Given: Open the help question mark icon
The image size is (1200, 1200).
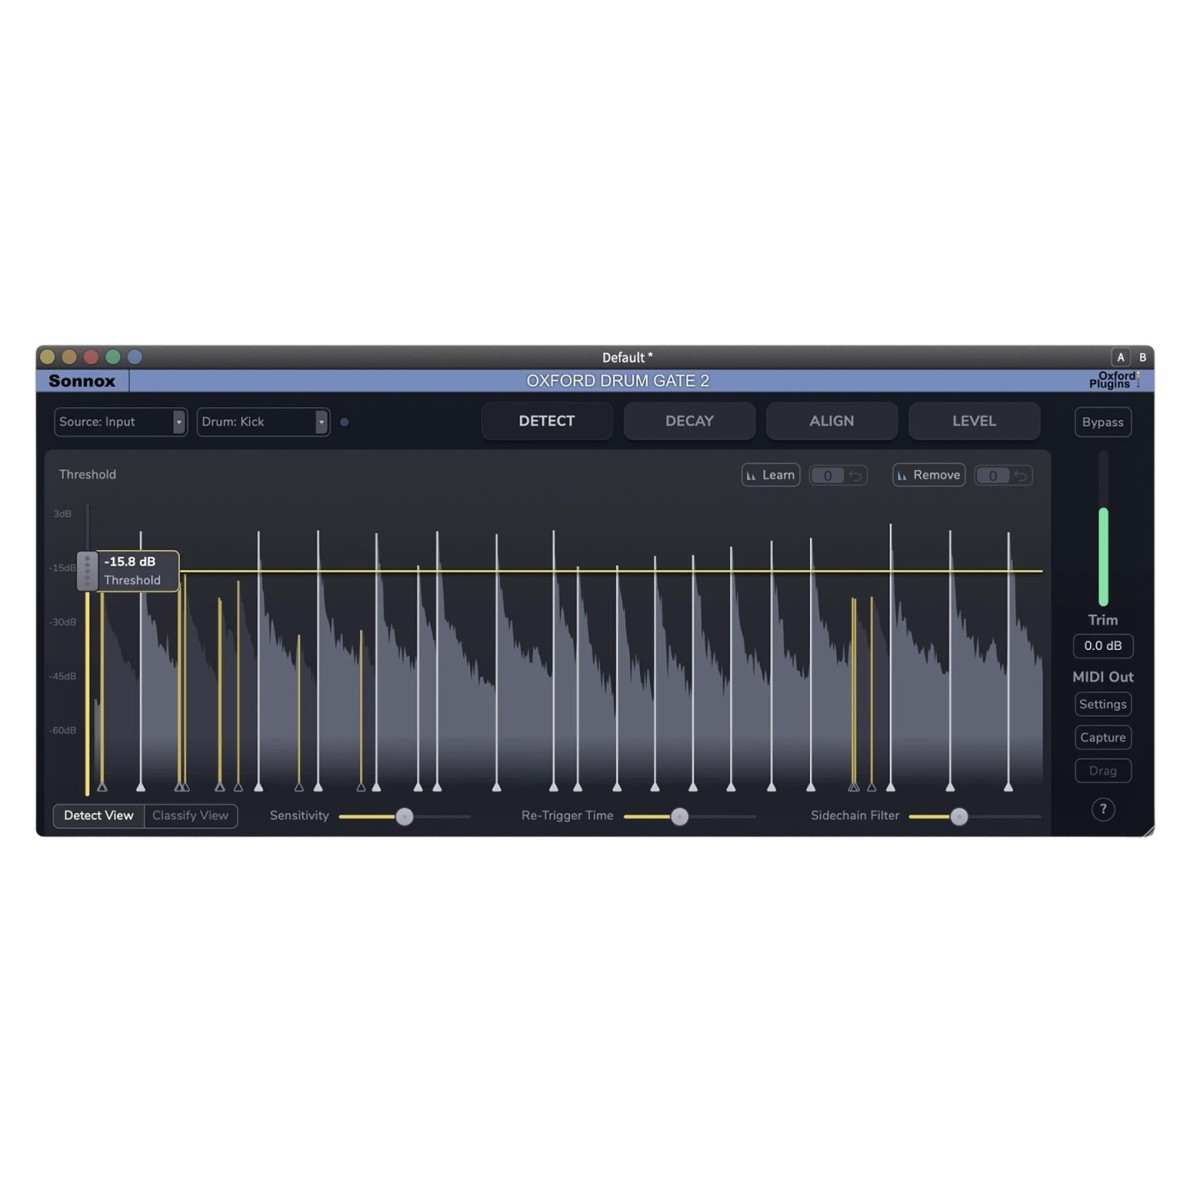Looking at the screenshot, I should 1103,809.
